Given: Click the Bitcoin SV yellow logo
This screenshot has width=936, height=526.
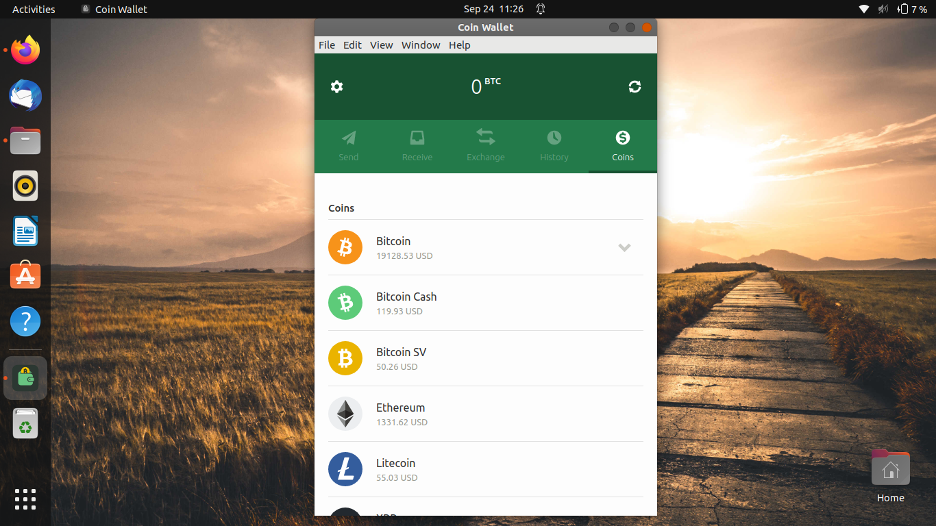Looking at the screenshot, I should 345,358.
